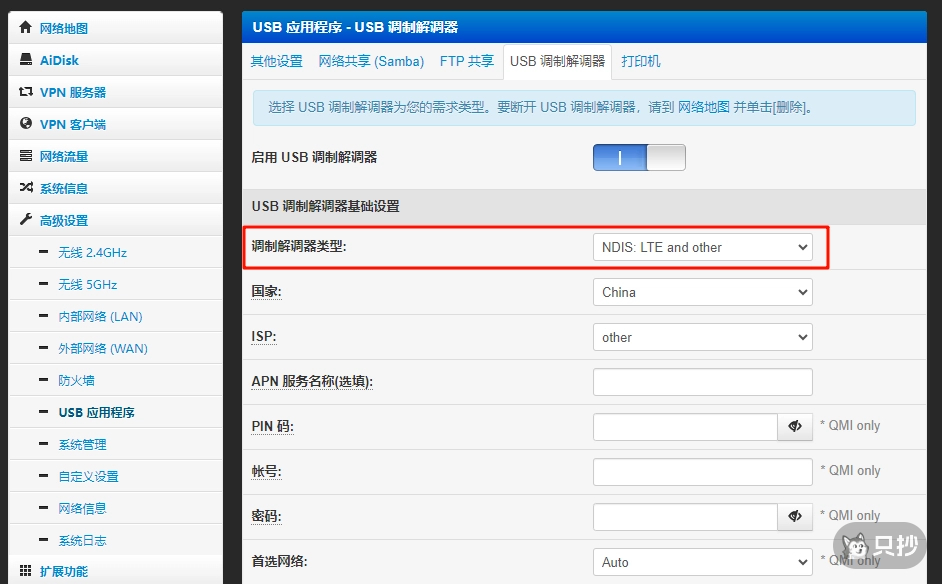Expand the 首选网络 Auto dropdown
The image size is (942, 584).
(x=703, y=562)
